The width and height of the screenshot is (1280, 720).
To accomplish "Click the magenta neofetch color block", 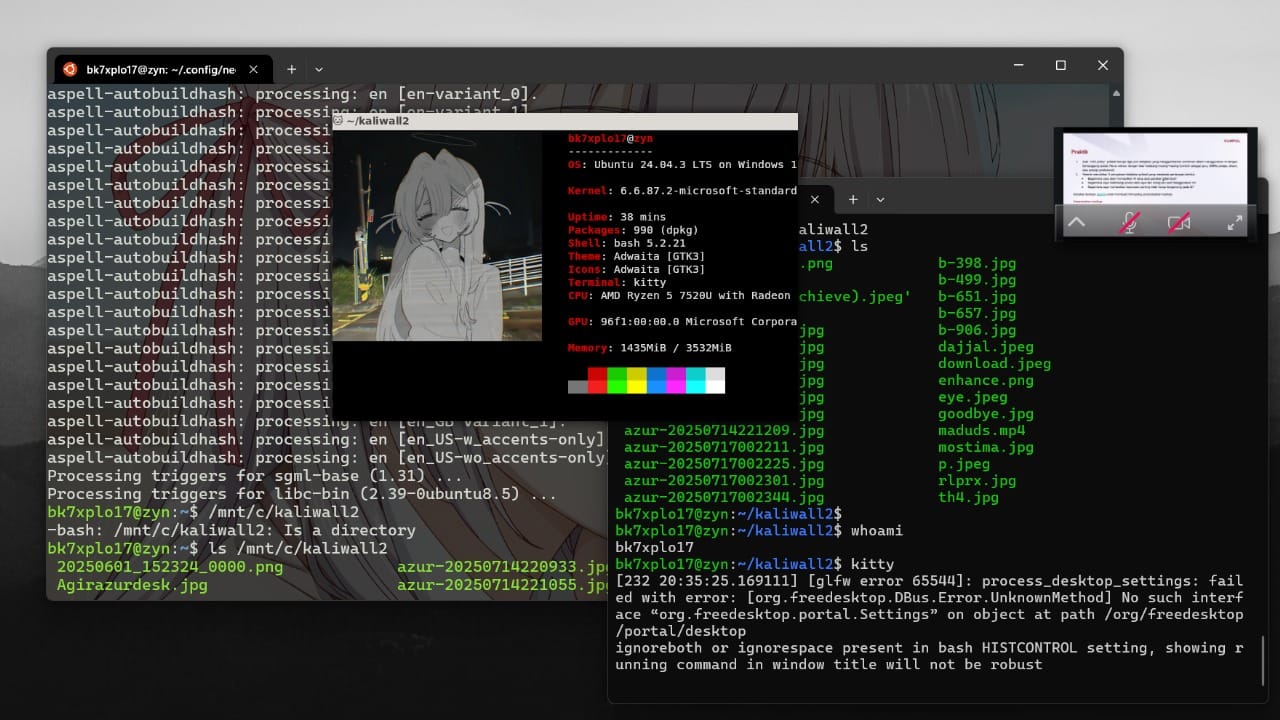I will click(x=676, y=380).
